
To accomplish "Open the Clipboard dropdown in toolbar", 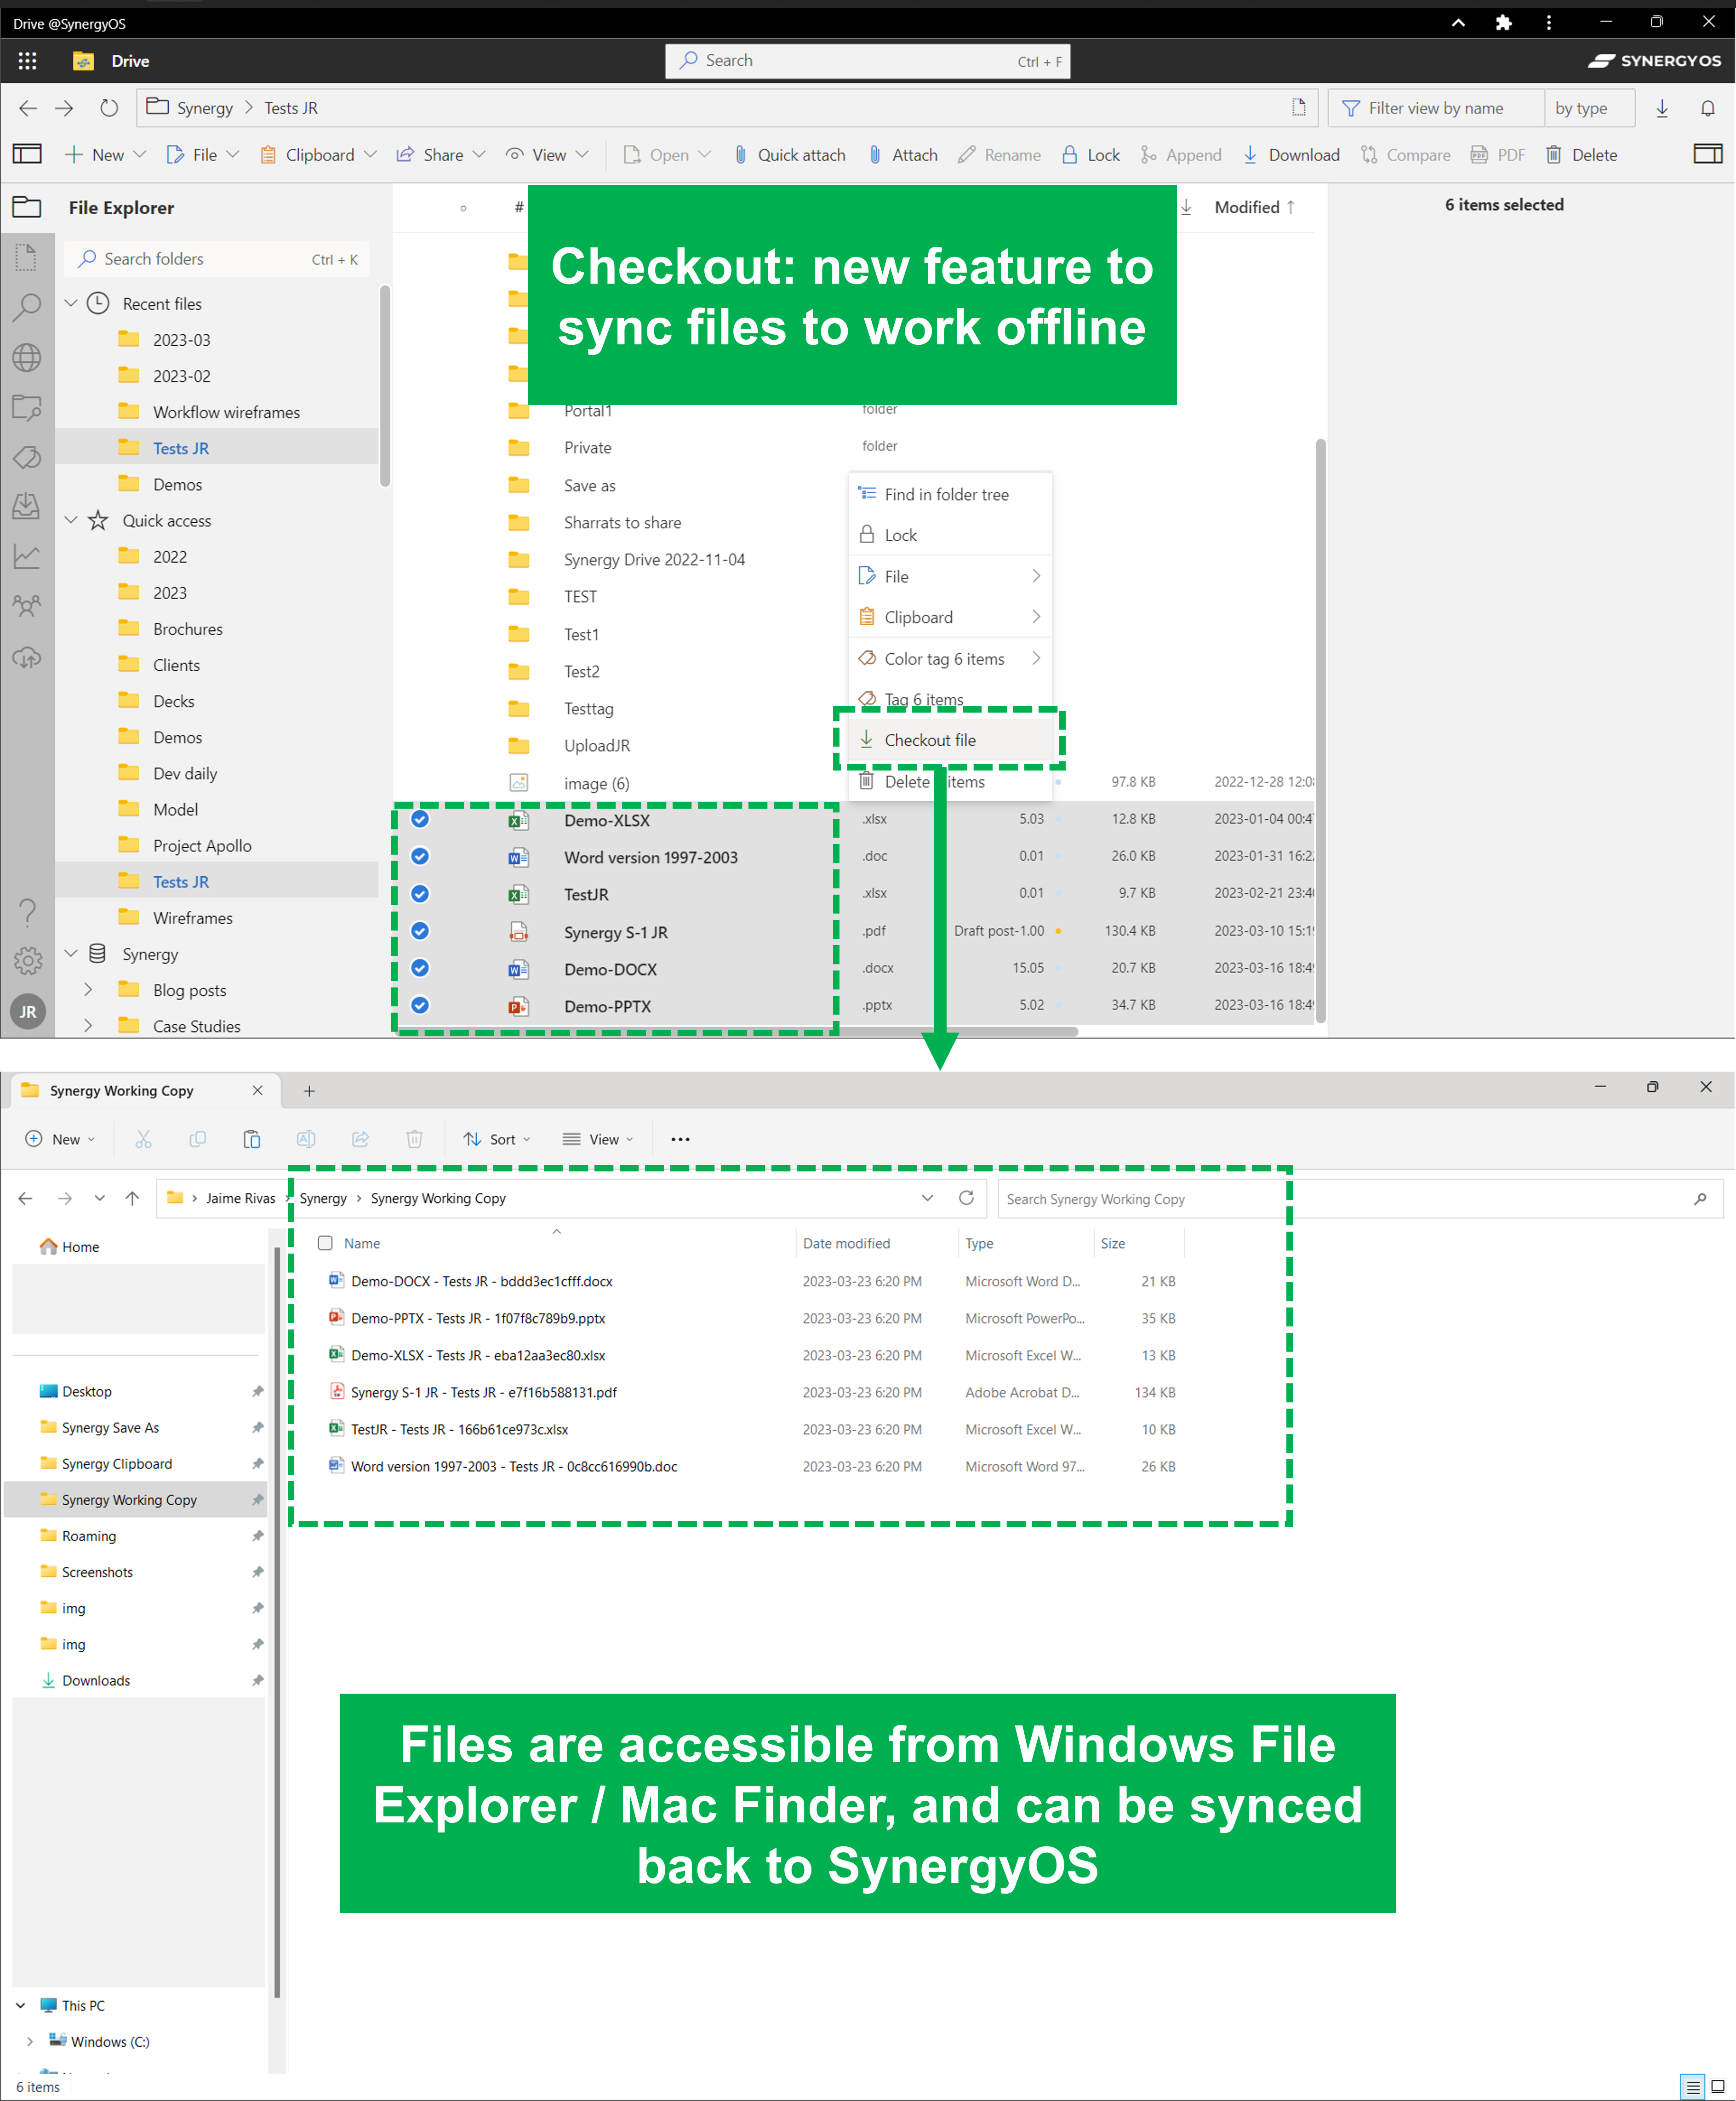I will [318, 155].
